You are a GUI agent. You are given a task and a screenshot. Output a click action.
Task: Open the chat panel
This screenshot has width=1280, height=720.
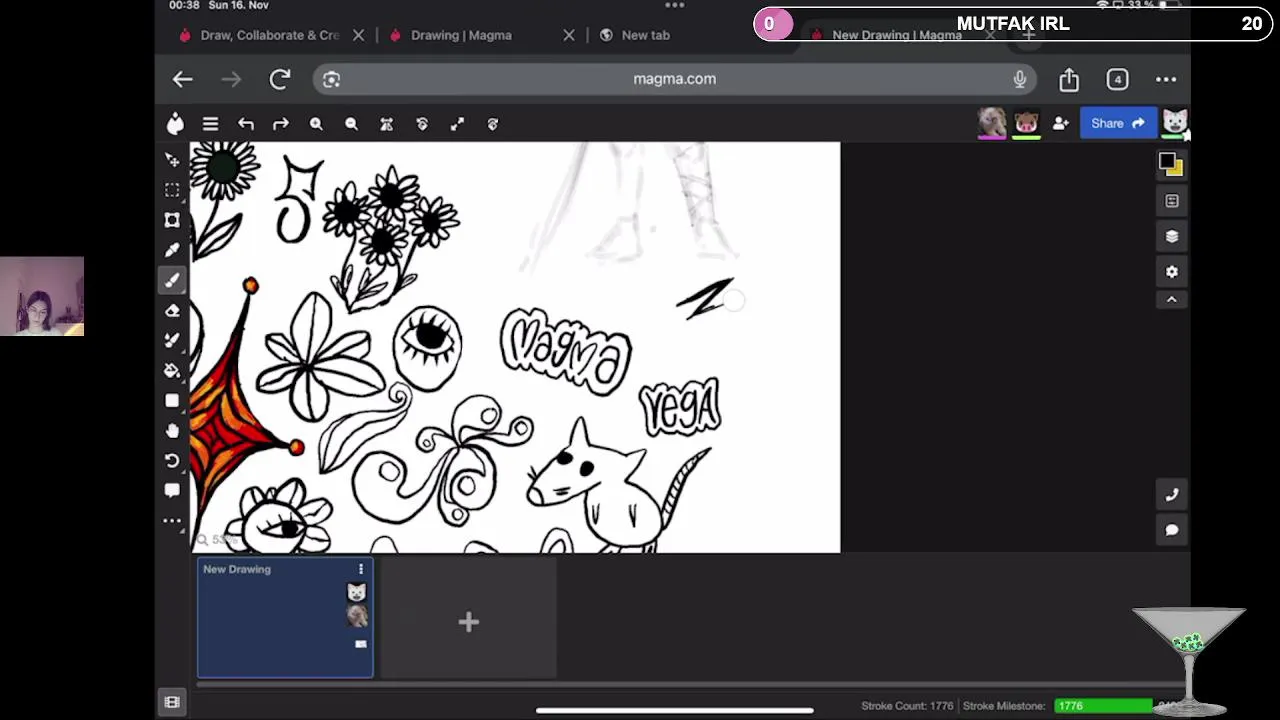[1172, 530]
